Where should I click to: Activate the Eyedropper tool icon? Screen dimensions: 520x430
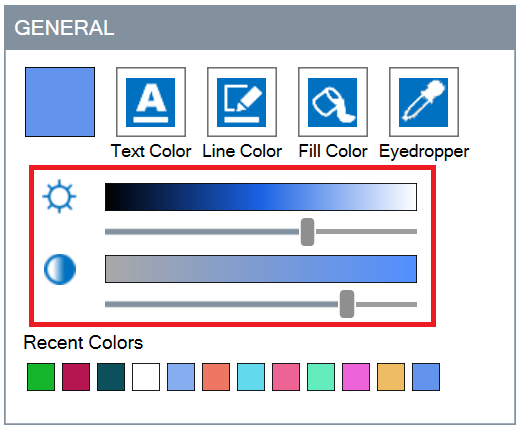(424, 102)
